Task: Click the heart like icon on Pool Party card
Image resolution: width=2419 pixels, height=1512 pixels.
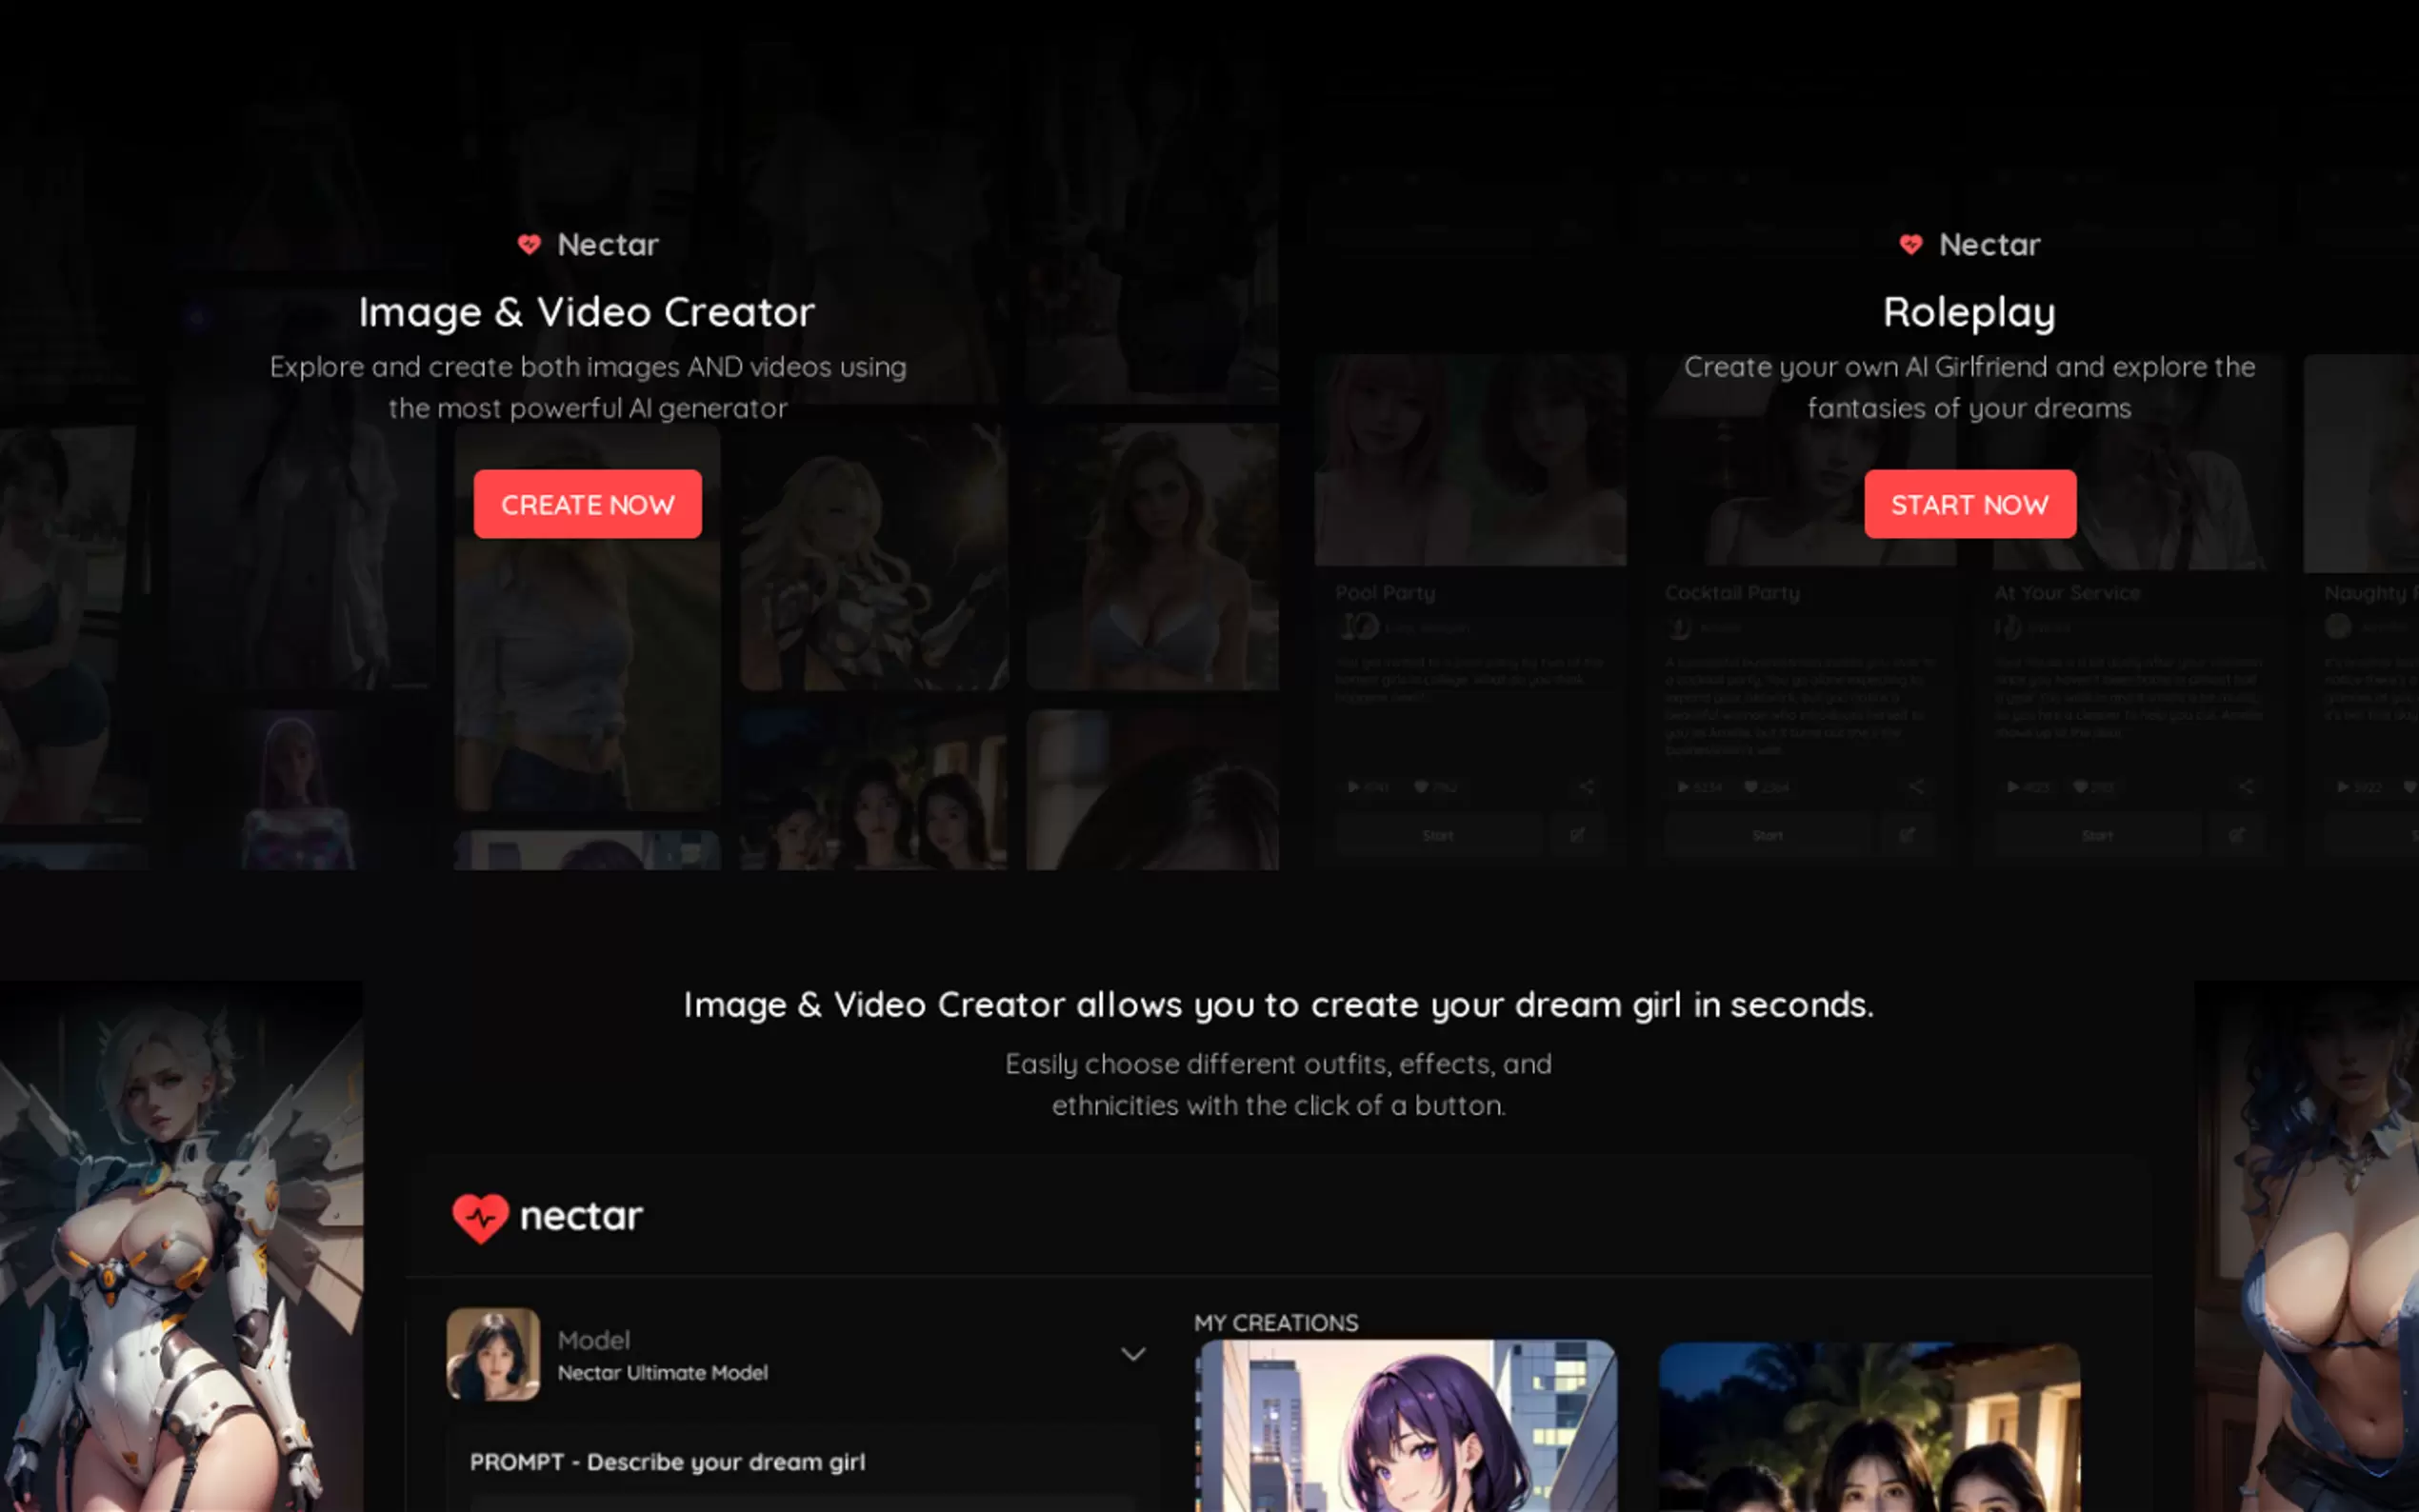Action: click(1421, 787)
